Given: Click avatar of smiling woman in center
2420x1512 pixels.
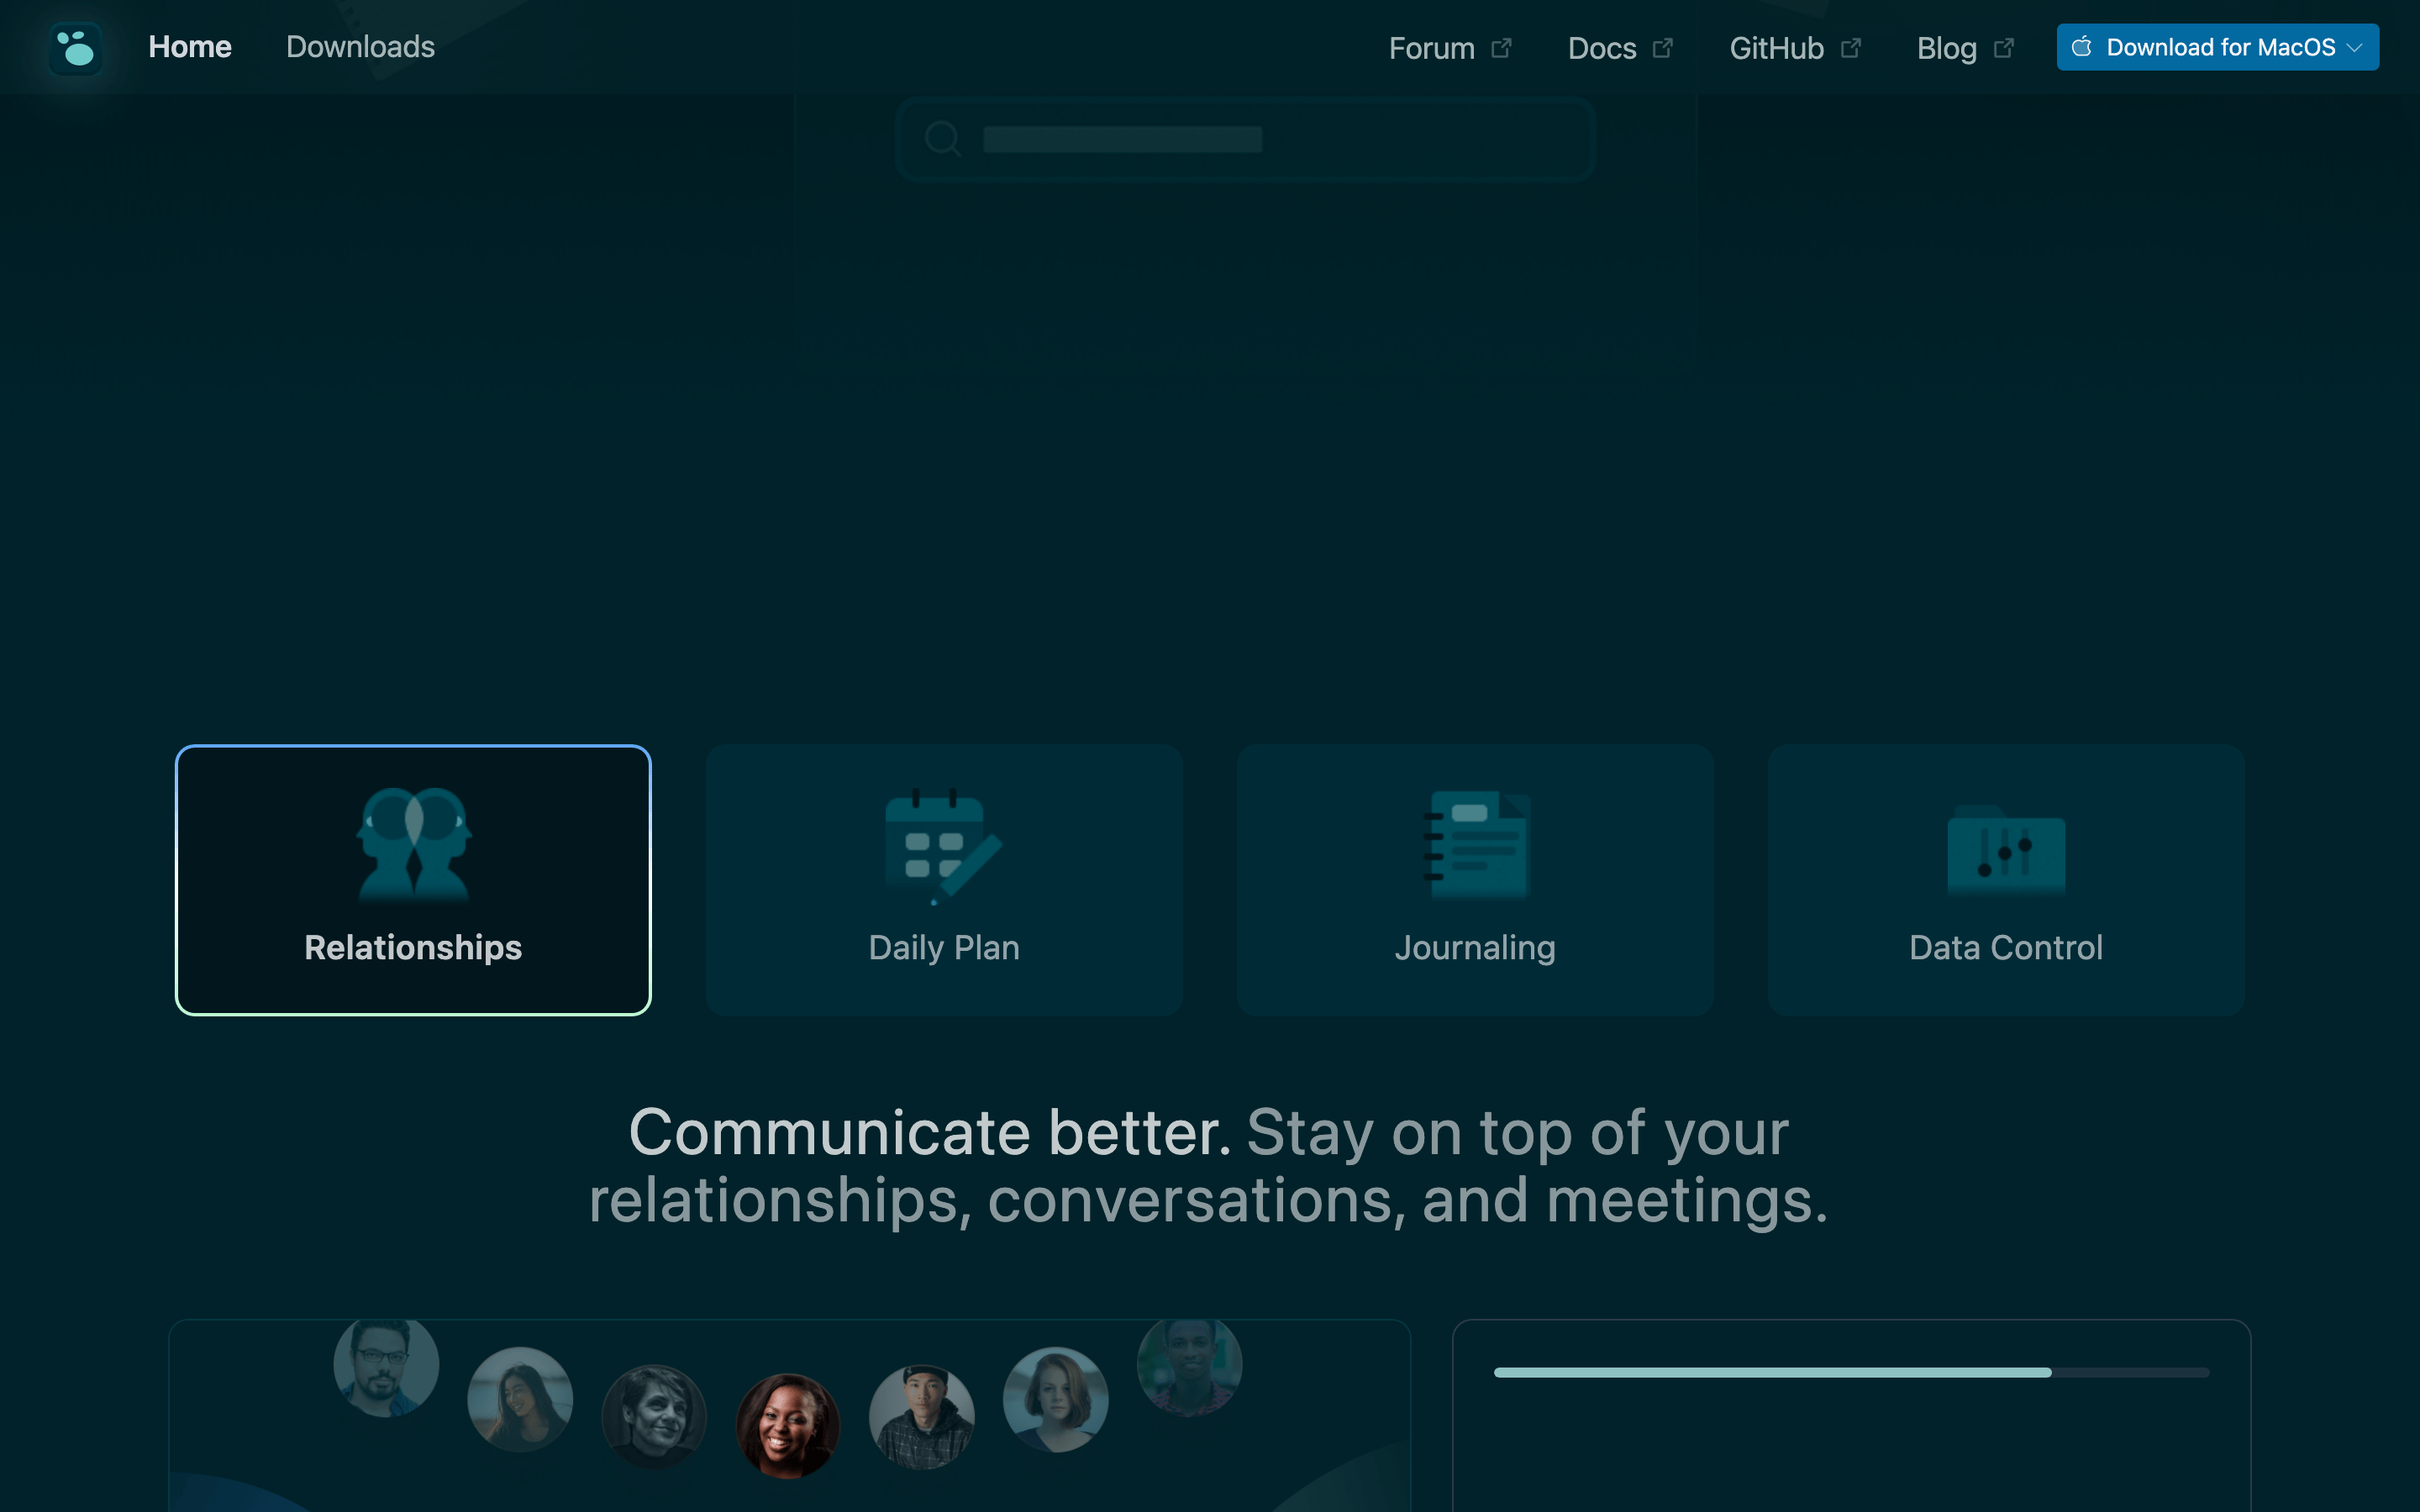Looking at the screenshot, I should (x=788, y=1425).
